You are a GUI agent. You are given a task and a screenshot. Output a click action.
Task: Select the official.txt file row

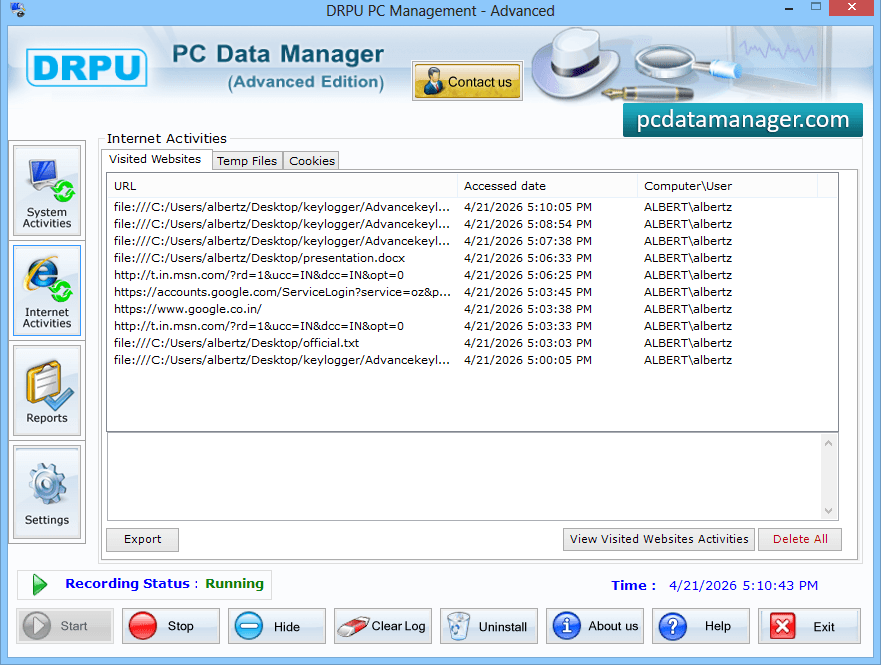coord(472,343)
